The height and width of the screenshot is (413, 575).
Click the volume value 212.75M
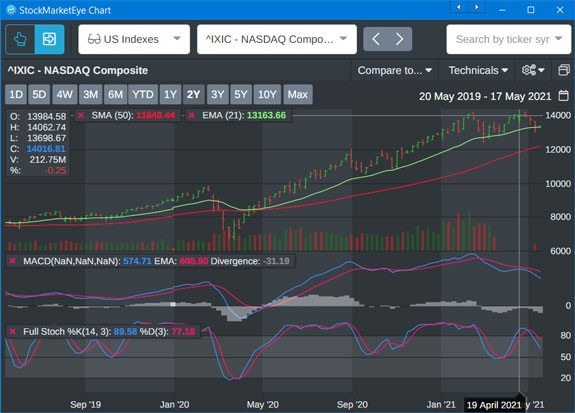48,160
